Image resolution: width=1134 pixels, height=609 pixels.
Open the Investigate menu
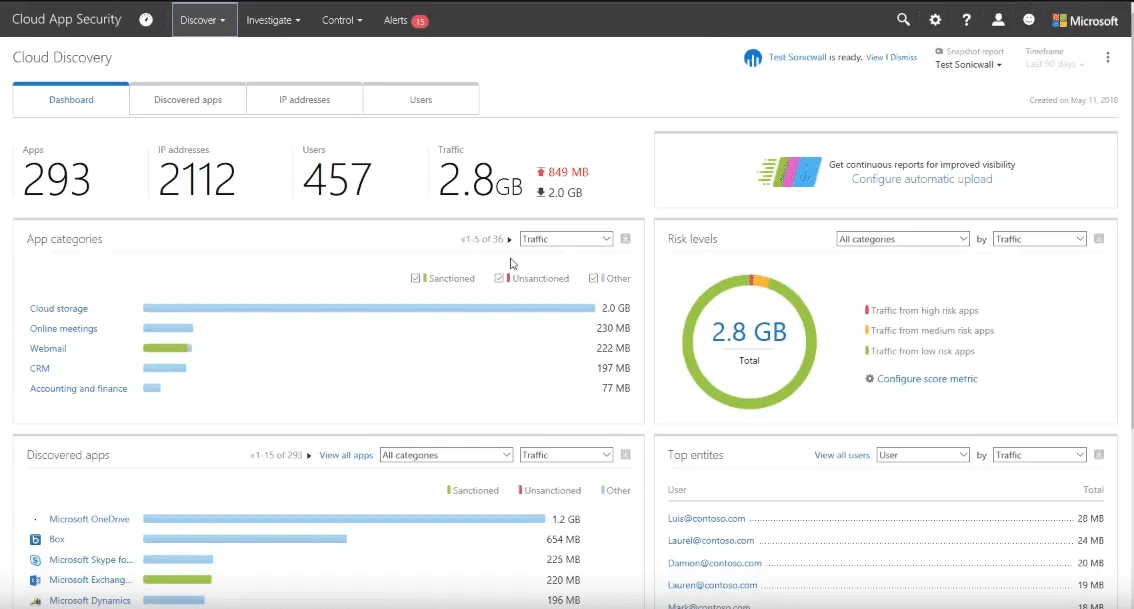click(273, 20)
